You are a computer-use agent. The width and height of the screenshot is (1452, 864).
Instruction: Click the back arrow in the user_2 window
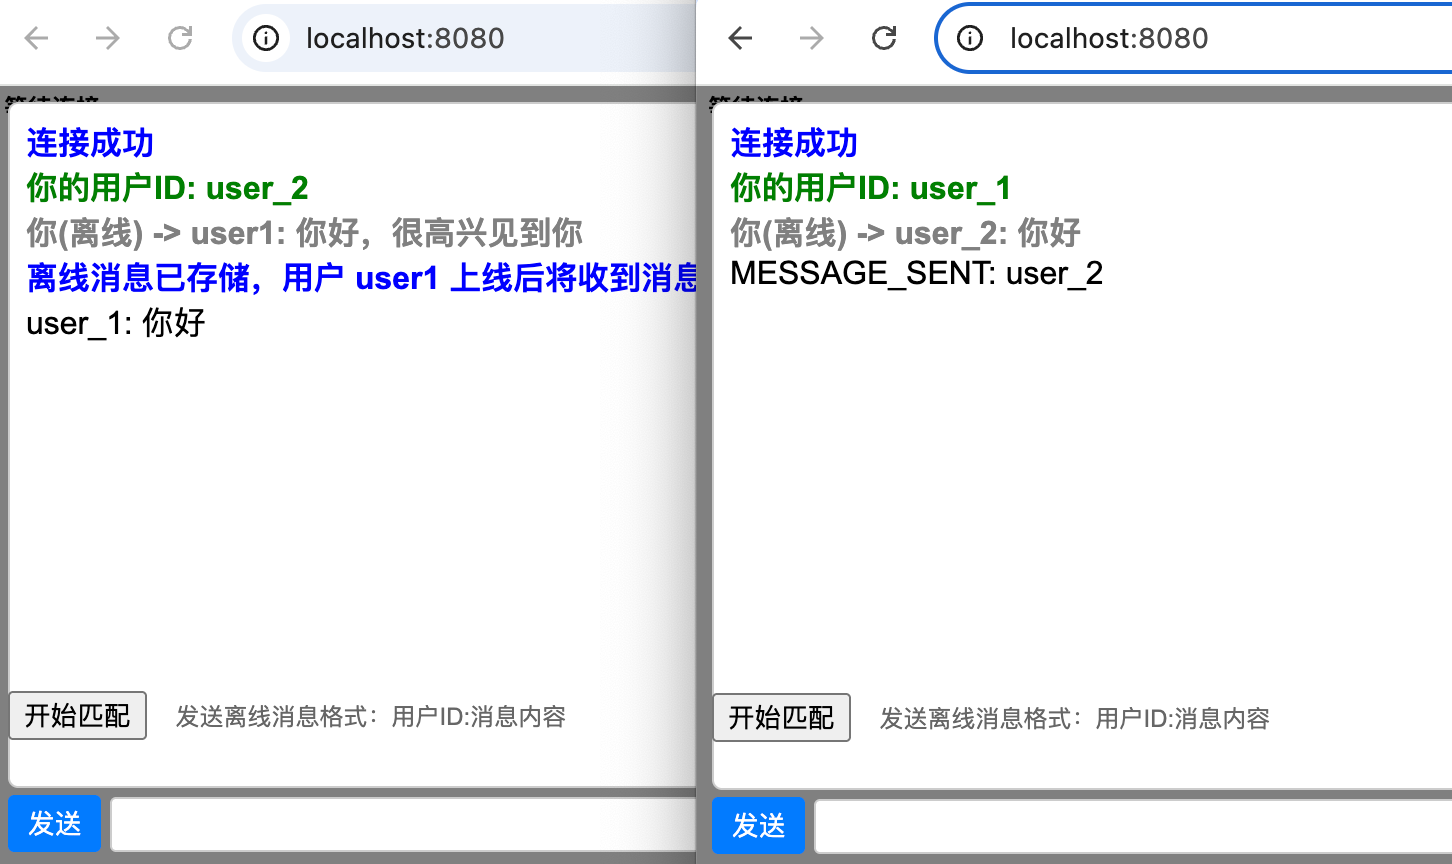point(36,38)
